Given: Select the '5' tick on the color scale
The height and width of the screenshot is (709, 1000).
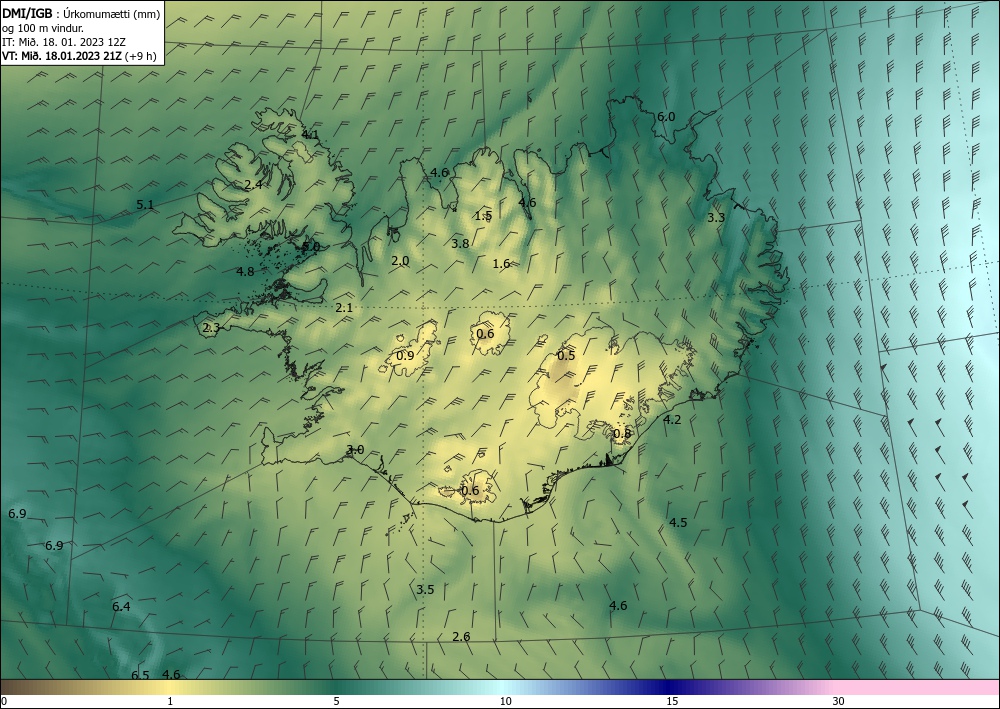Looking at the screenshot, I should pos(336,701).
